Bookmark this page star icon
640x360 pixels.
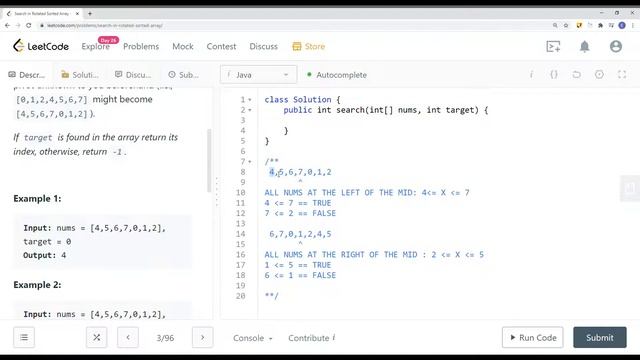pyautogui.click(x=566, y=25)
